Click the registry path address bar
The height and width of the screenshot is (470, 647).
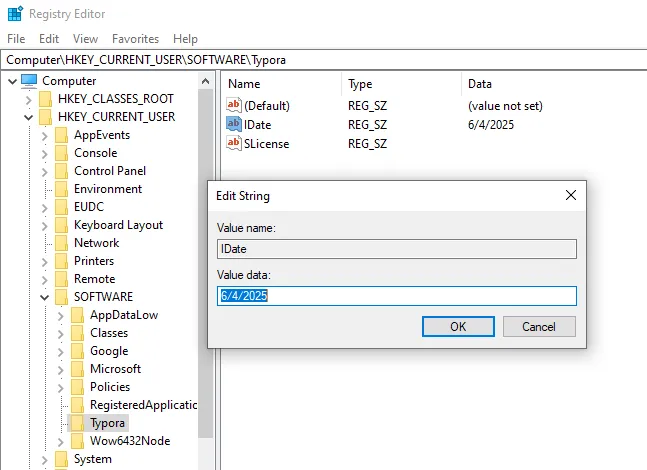click(x=324, y=60)
